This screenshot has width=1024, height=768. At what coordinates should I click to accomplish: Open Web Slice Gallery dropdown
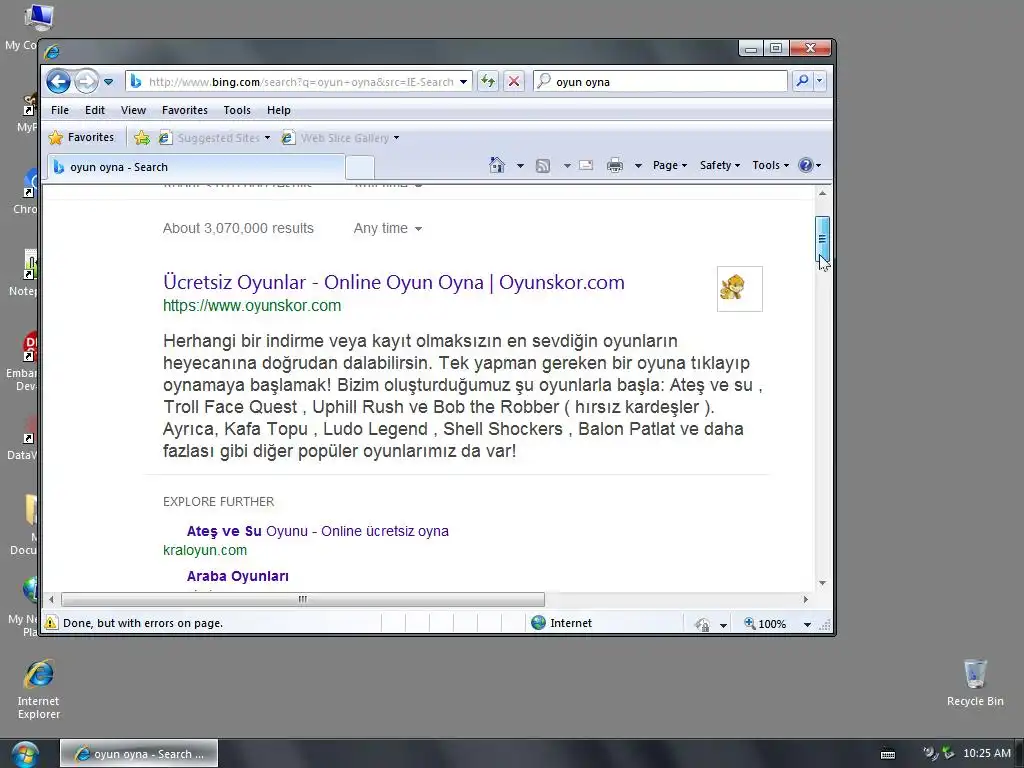coord(341,138)
